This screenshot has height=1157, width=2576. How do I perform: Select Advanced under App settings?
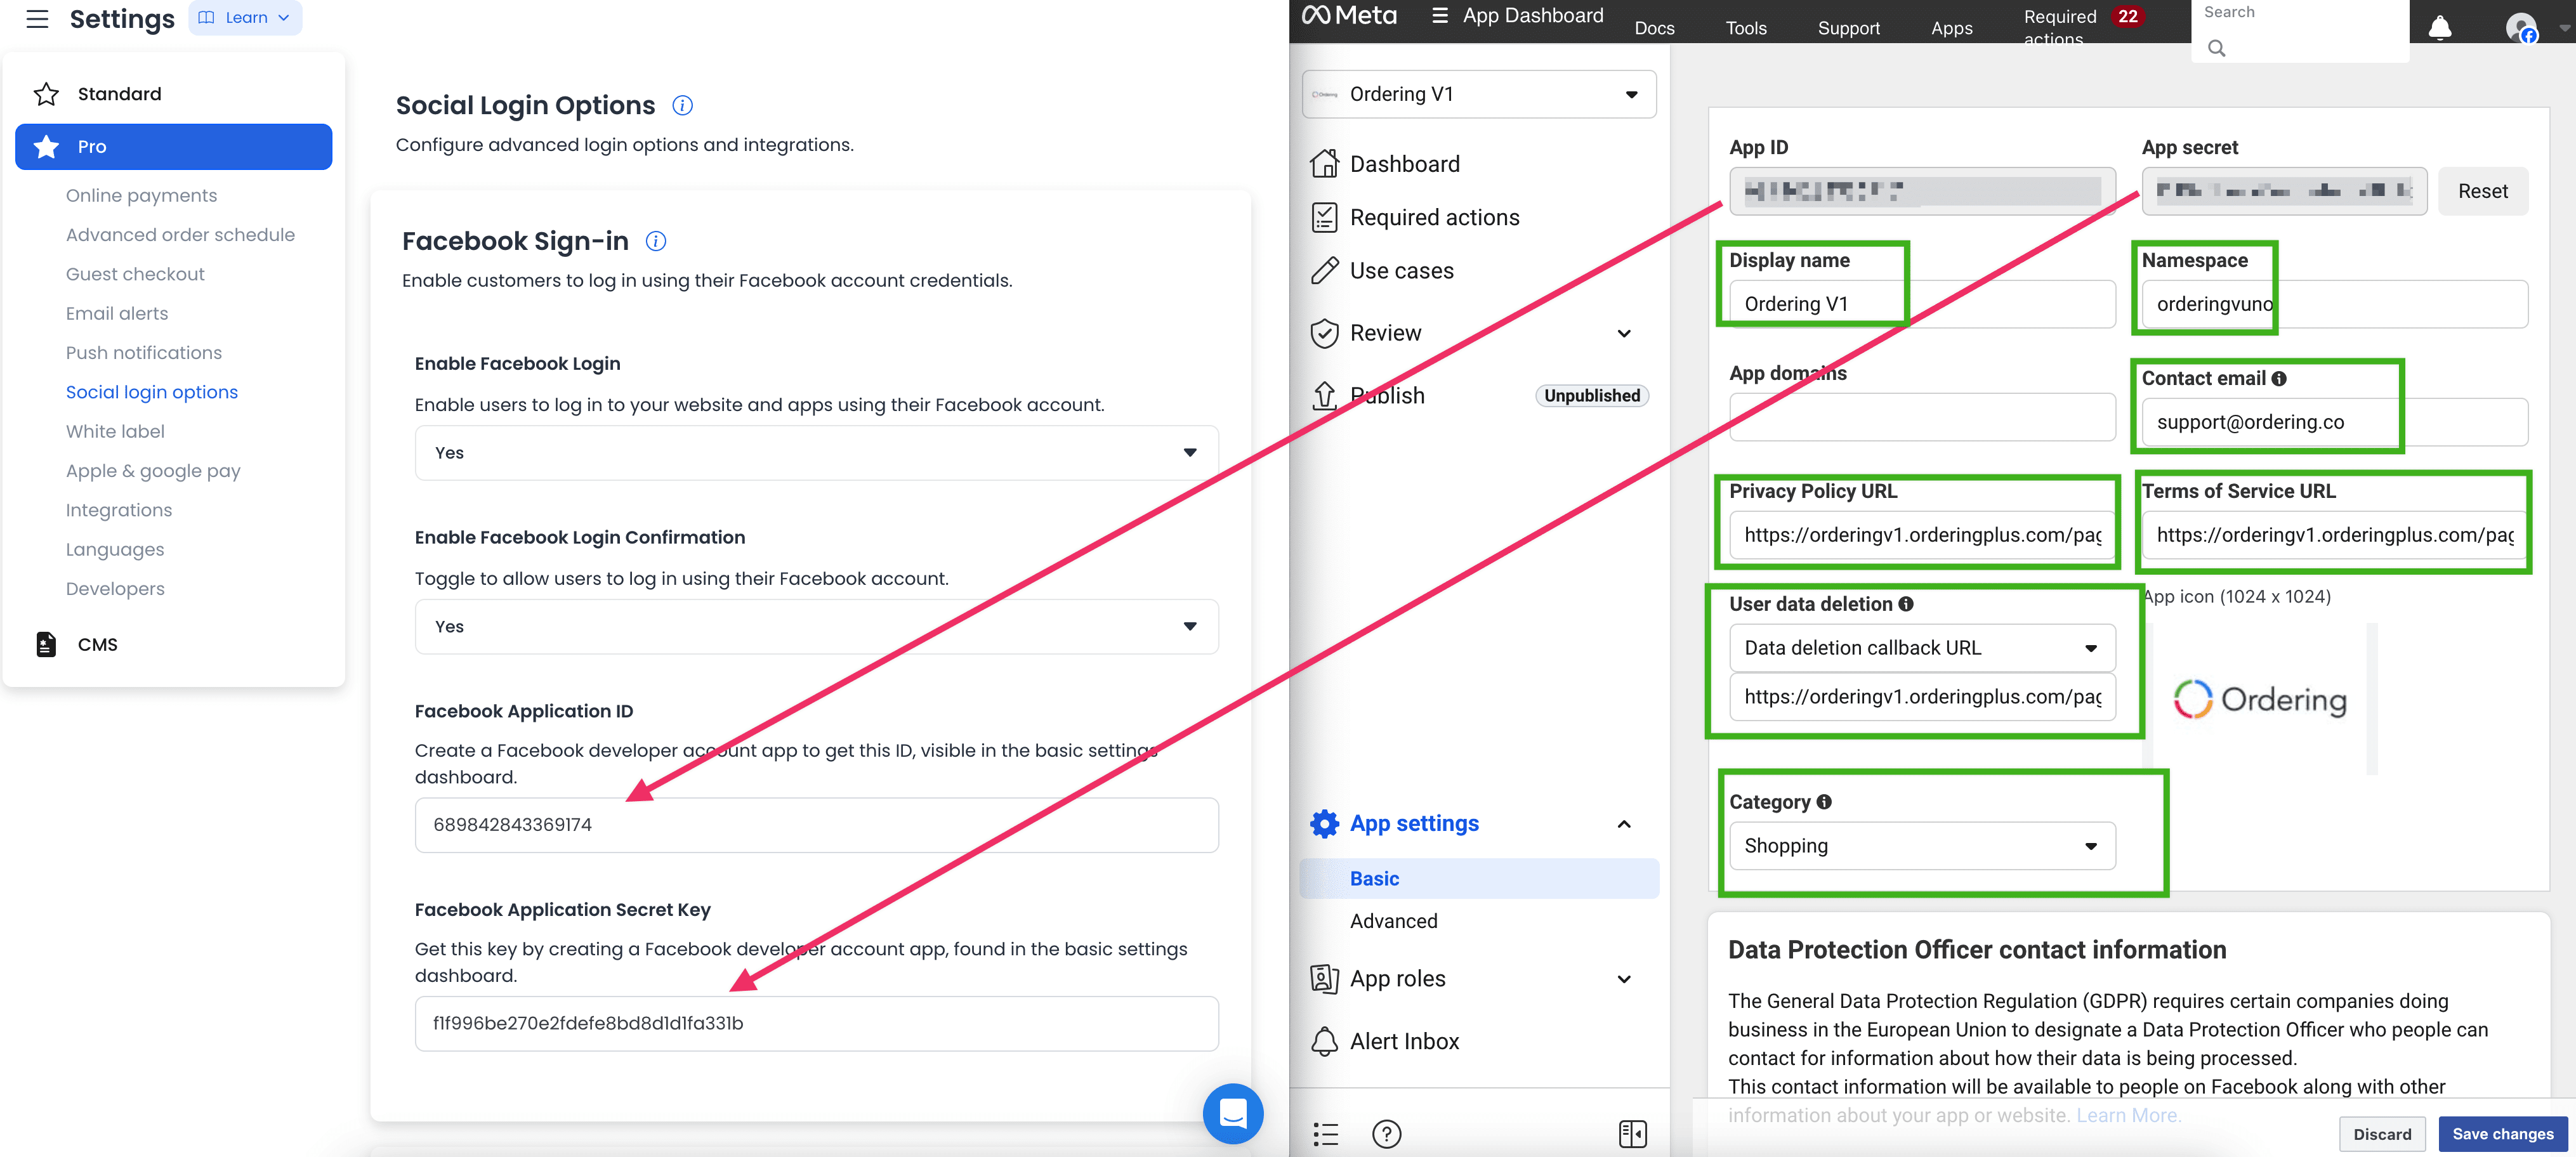pyautogui.click(x=1393, y=921)
